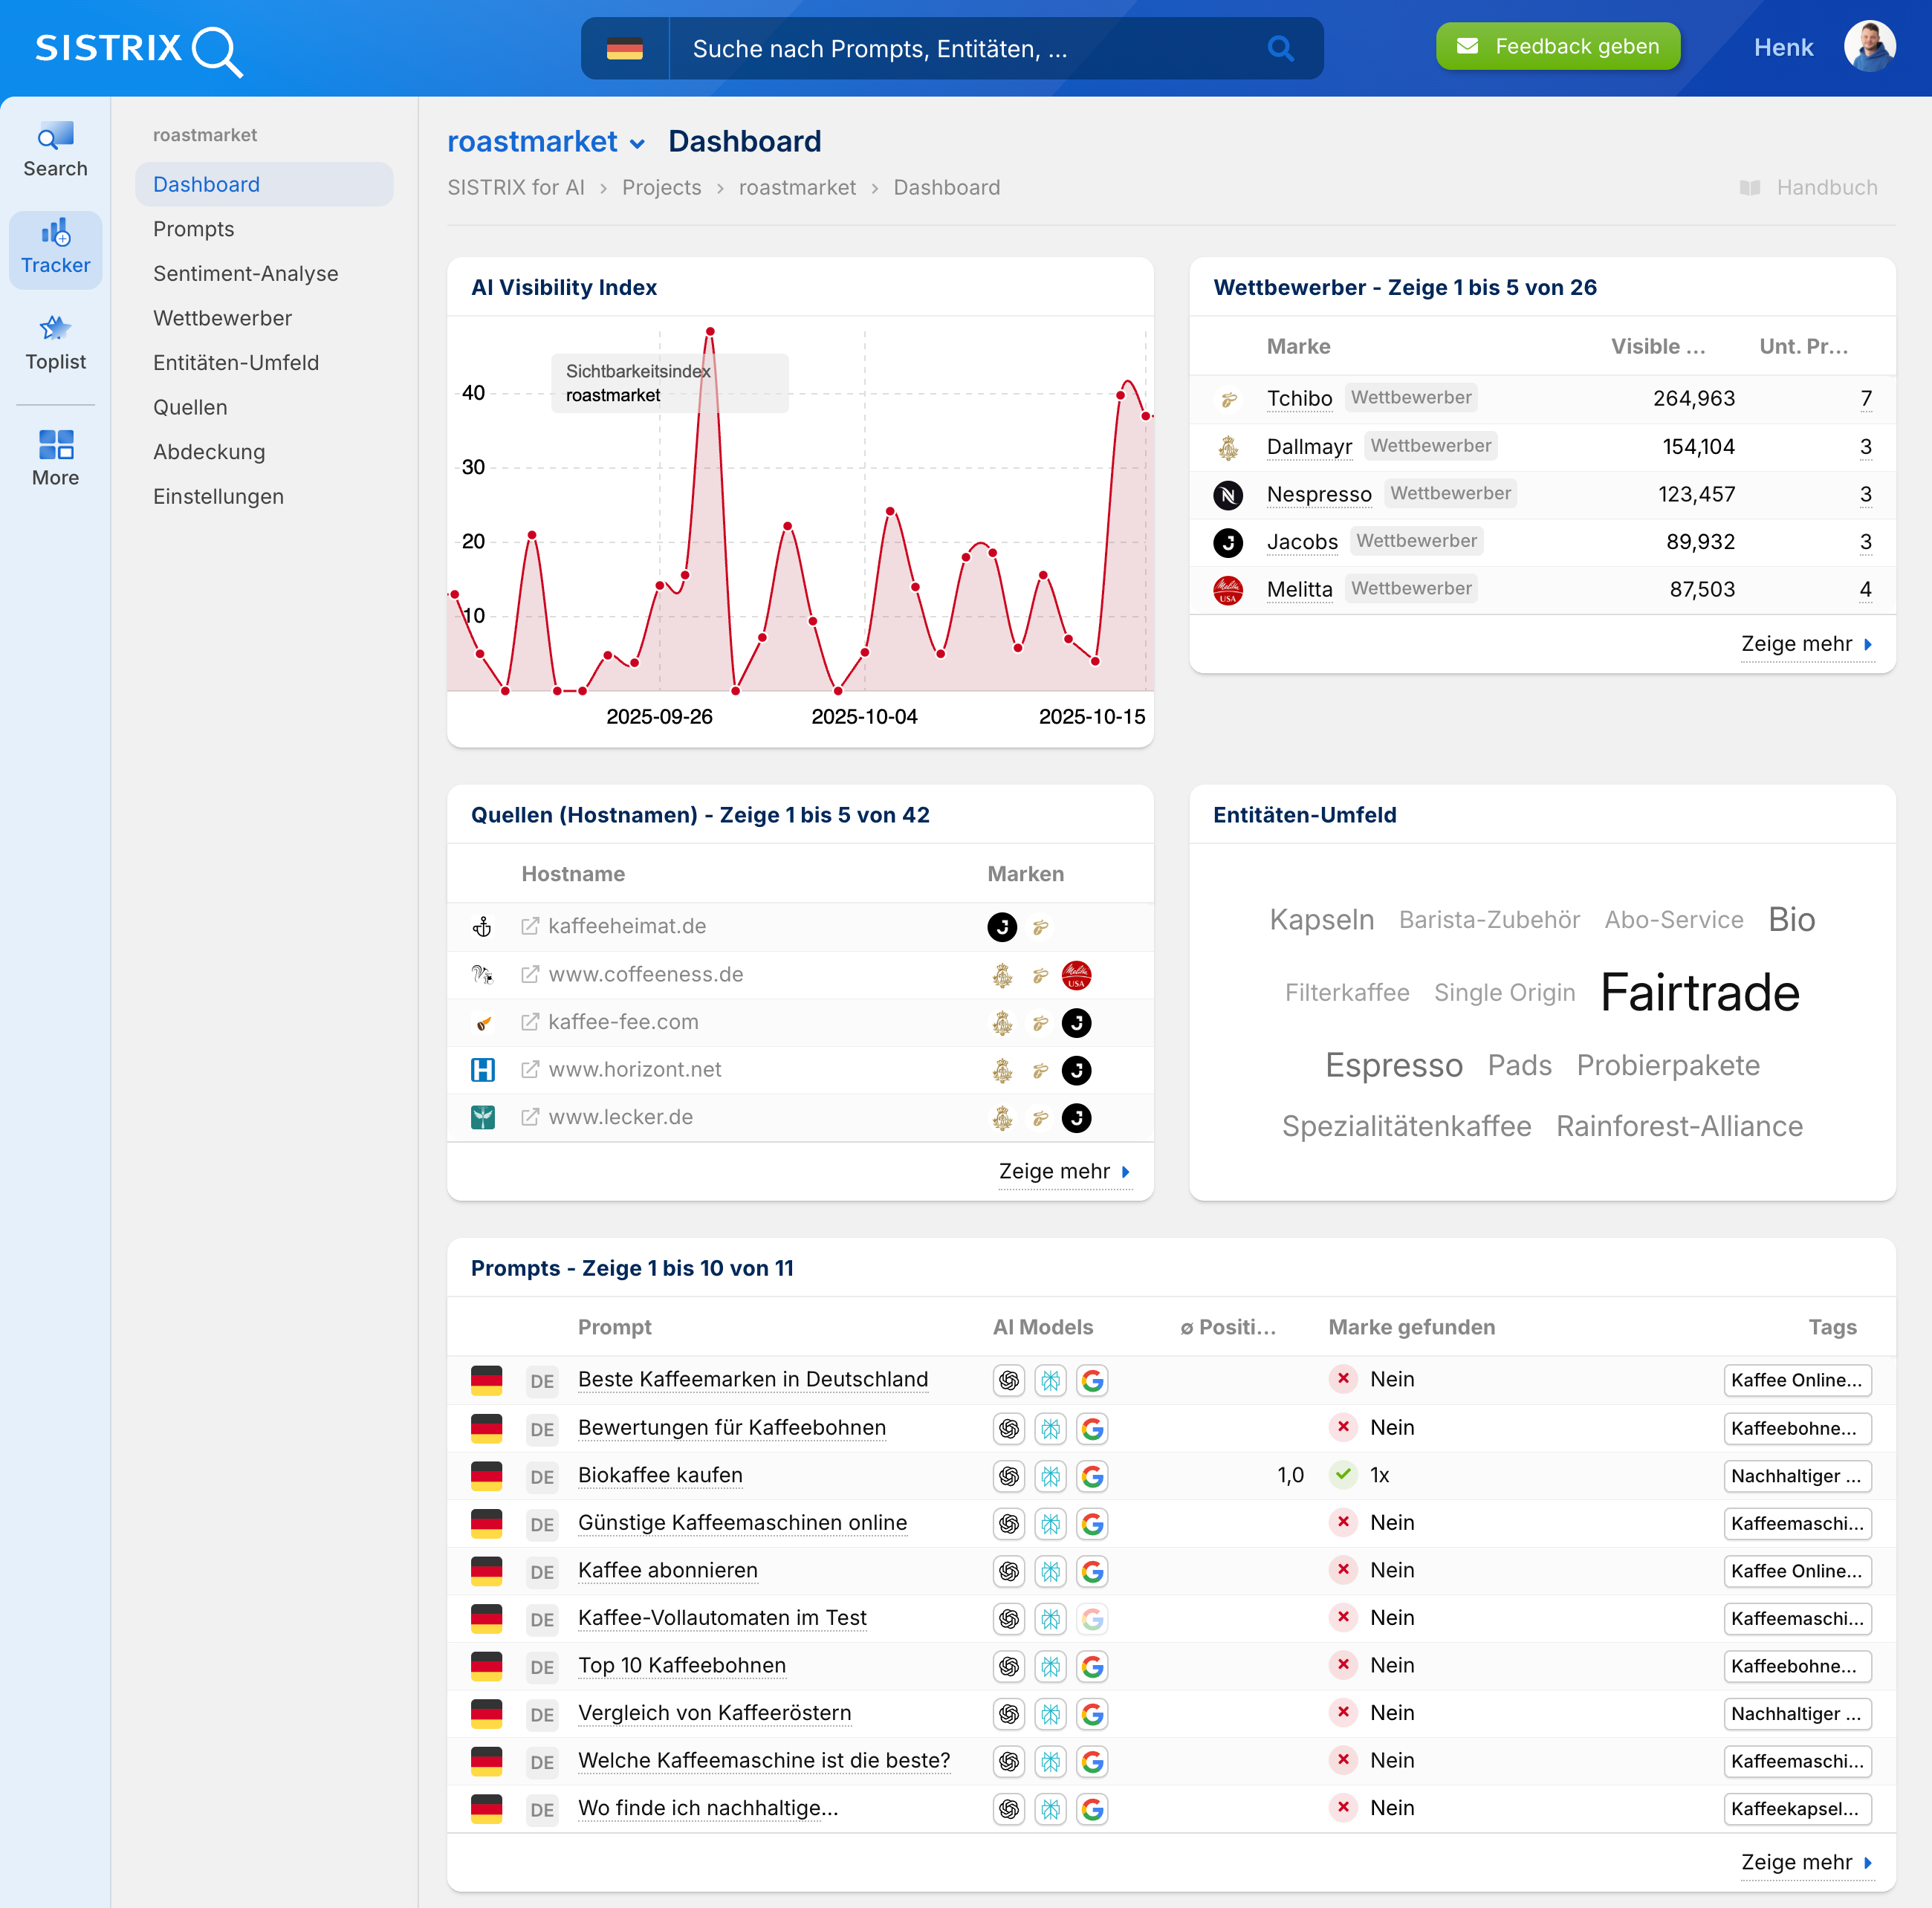Click the Perplexity model icon on Top 10 Kaffeebohnen row
The image size is (1932, 1908).
pyautogui.click(x=1051, y=1667)
